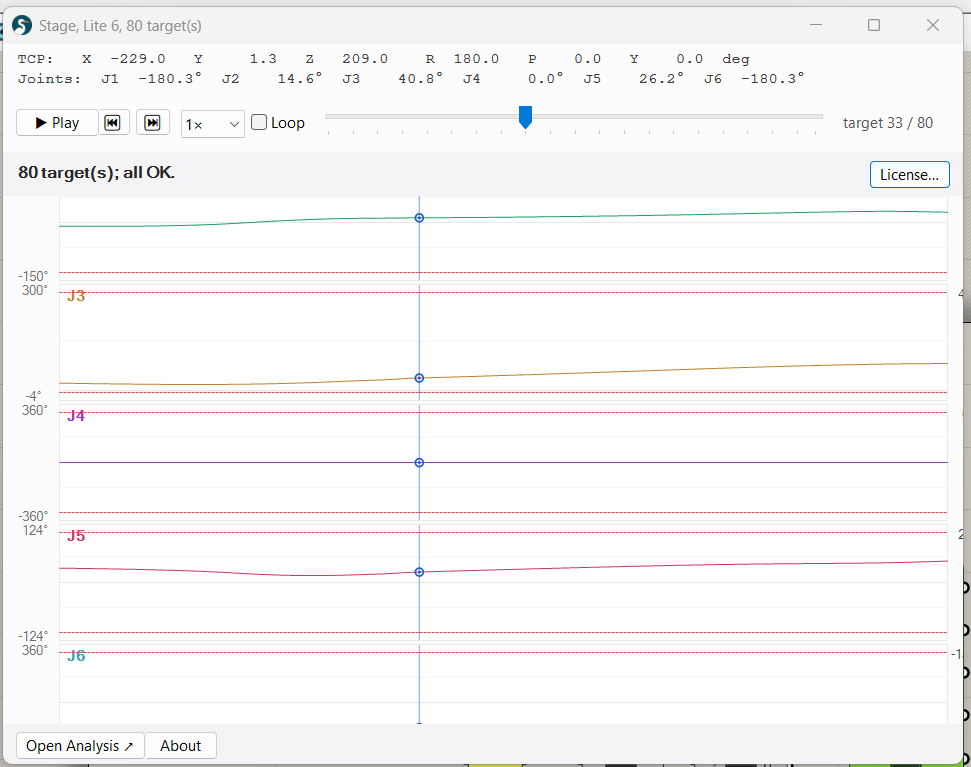Select the J5 curve marker point

419,572
